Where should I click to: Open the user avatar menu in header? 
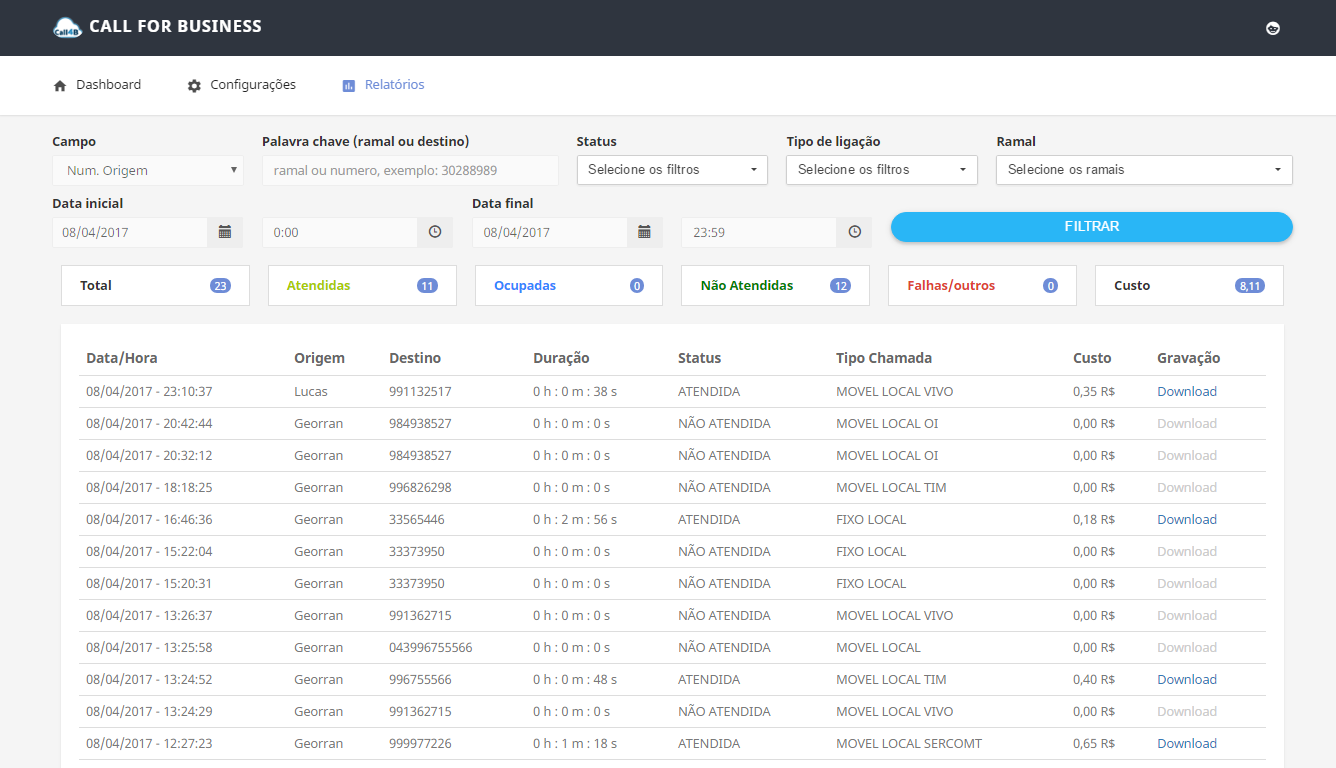(1273, 28)
